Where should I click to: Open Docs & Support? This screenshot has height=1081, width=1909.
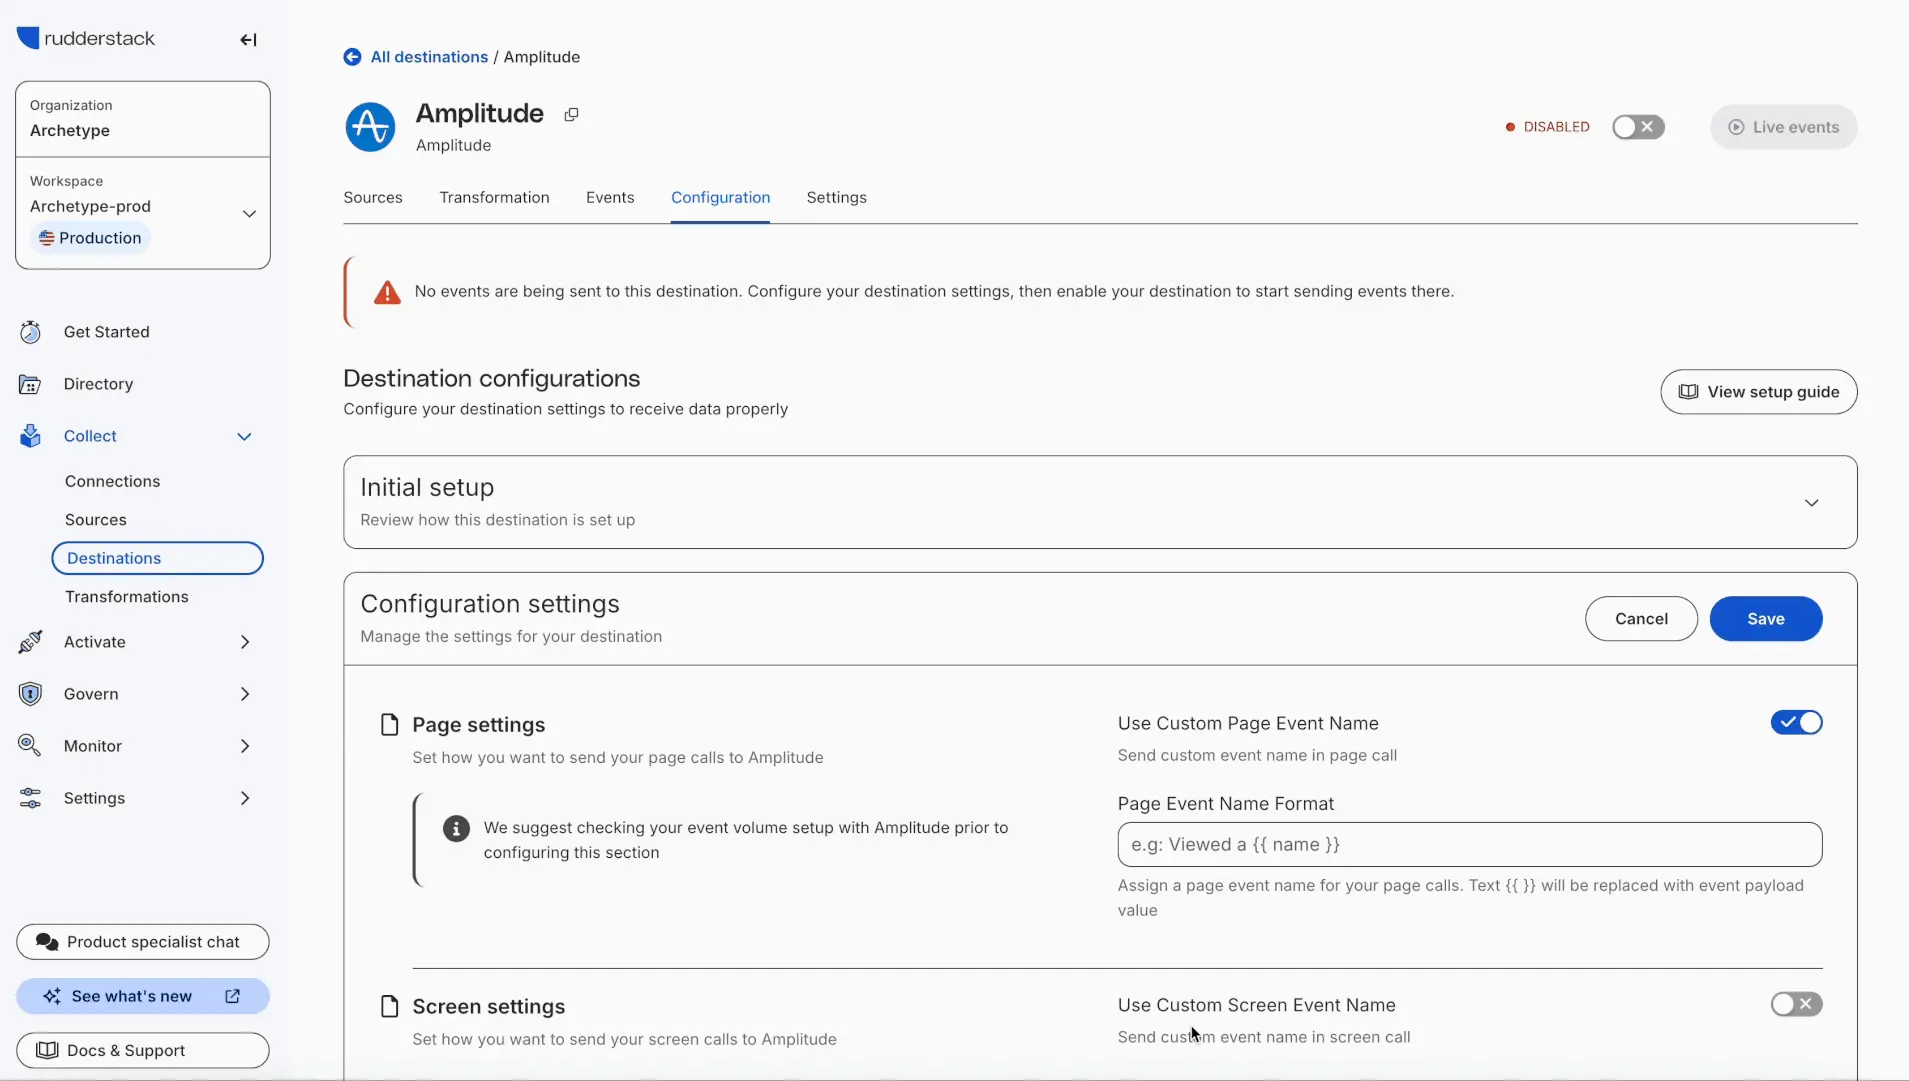pyautogui.click(x=143, y=1050)
